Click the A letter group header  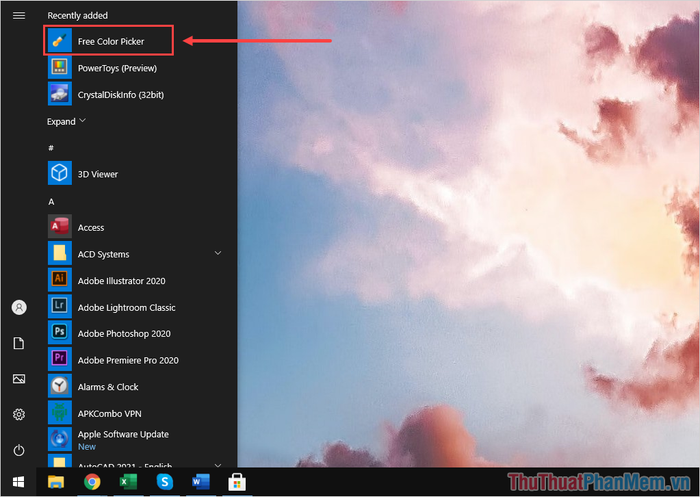[51, 202]
